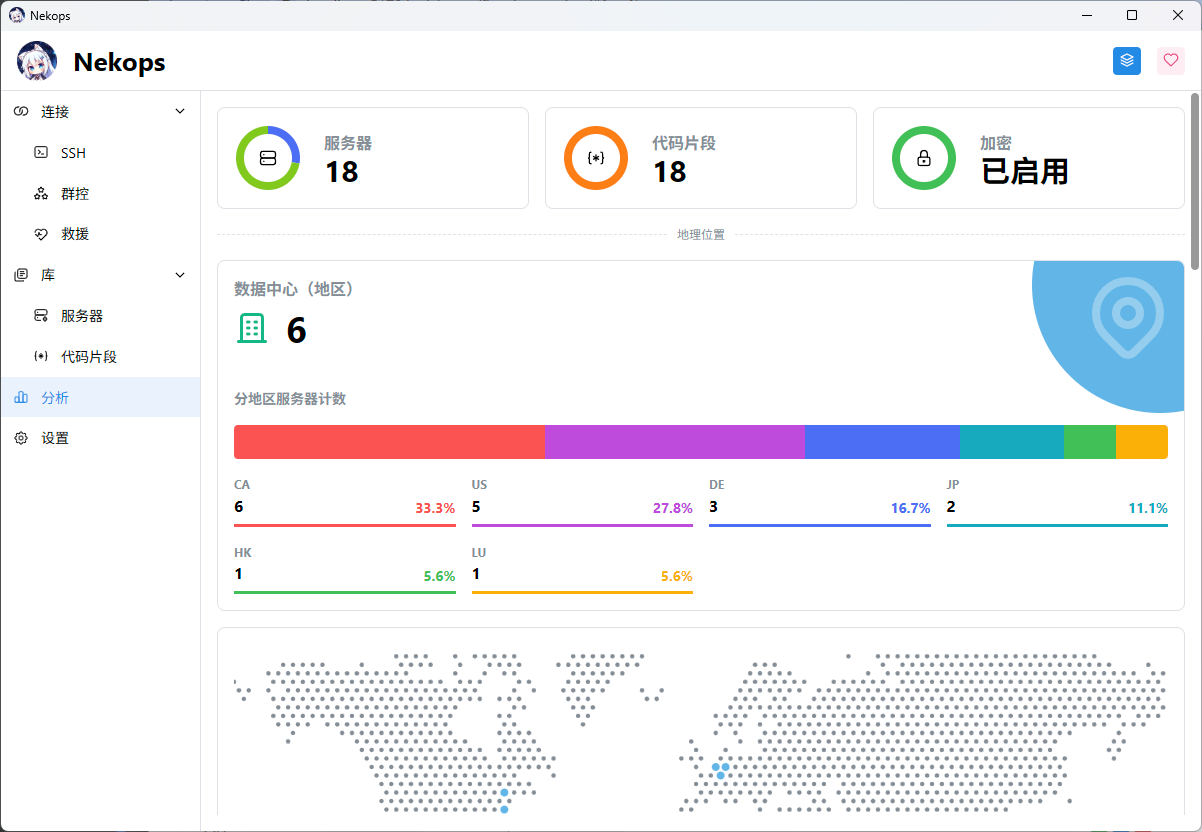Click the red CA segment of bar
The height and width of the screenshot is (832, 1202).
click(389, 442)
